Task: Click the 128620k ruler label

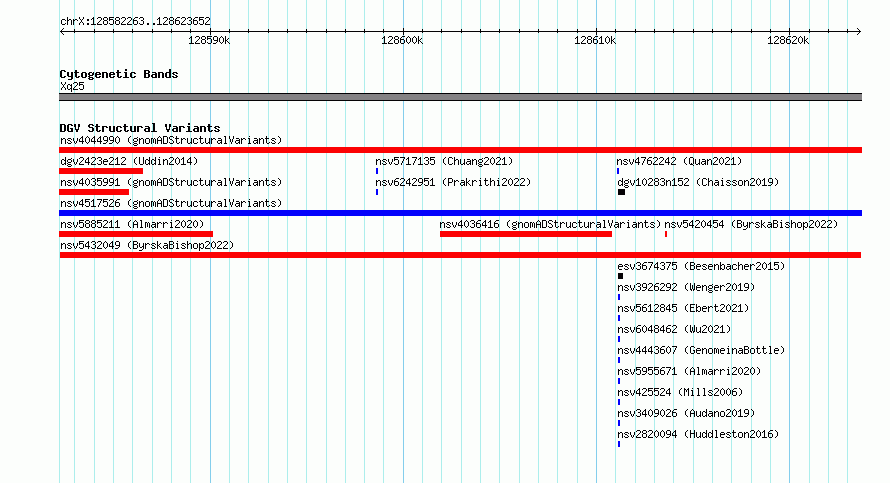Action: coord(788,40)
